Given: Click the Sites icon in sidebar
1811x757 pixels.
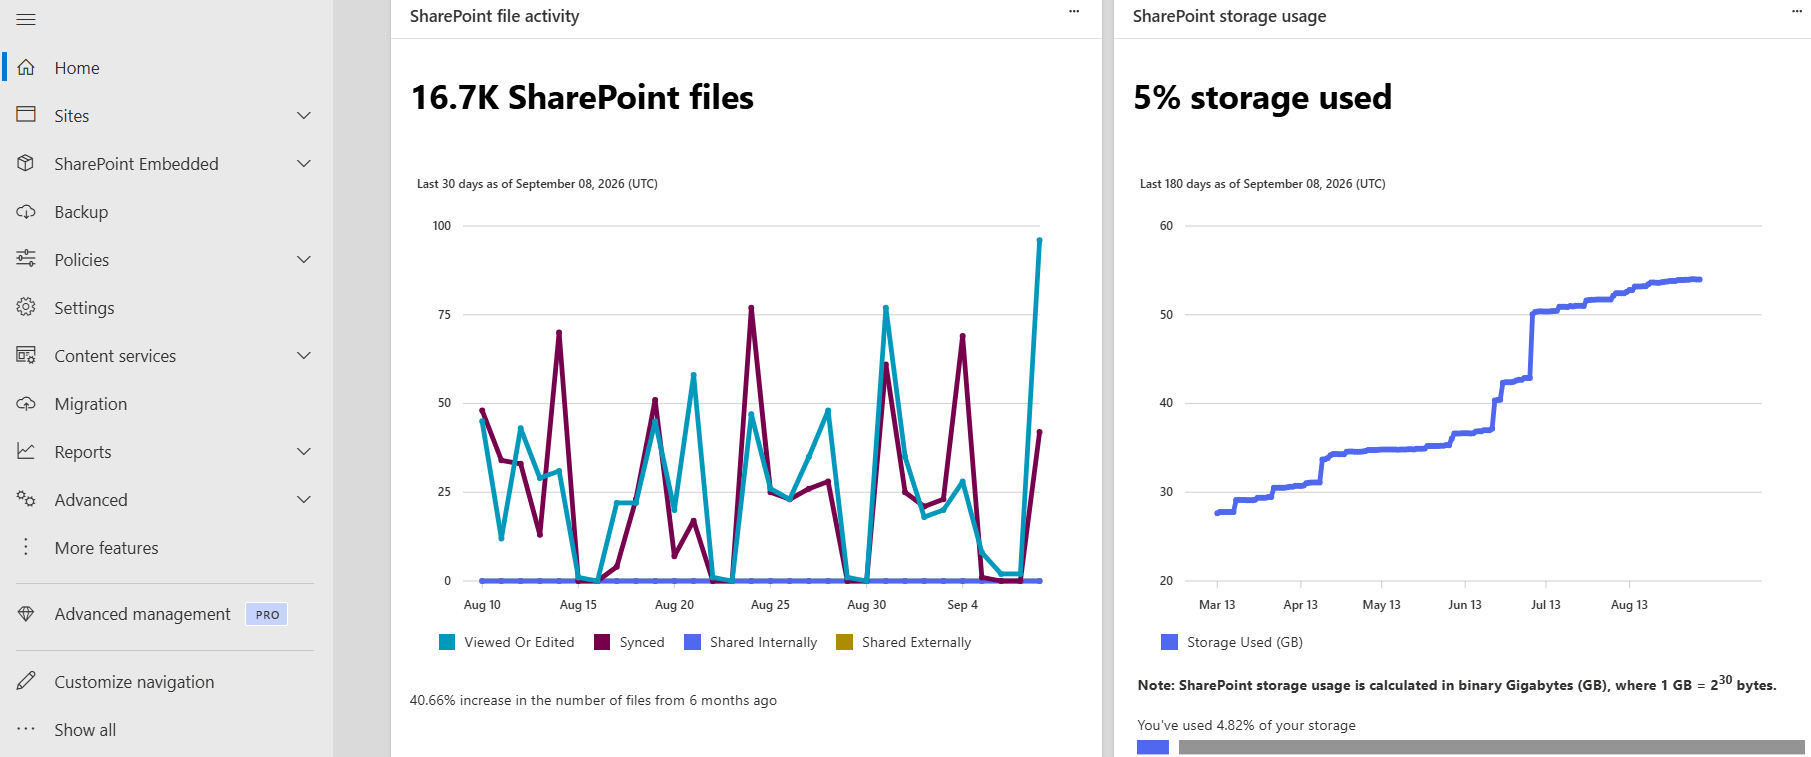Looking at the screenshot, I should tap(26, 115).
